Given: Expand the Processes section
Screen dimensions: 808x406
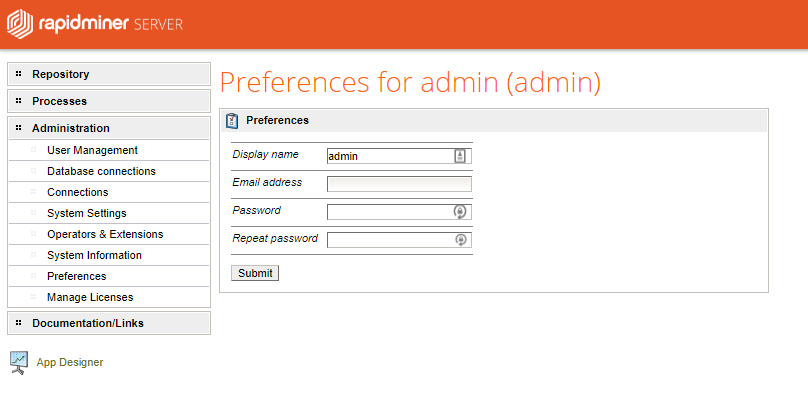Looking at the screenshot, I should pyautogui.click(x=59, y=101).
